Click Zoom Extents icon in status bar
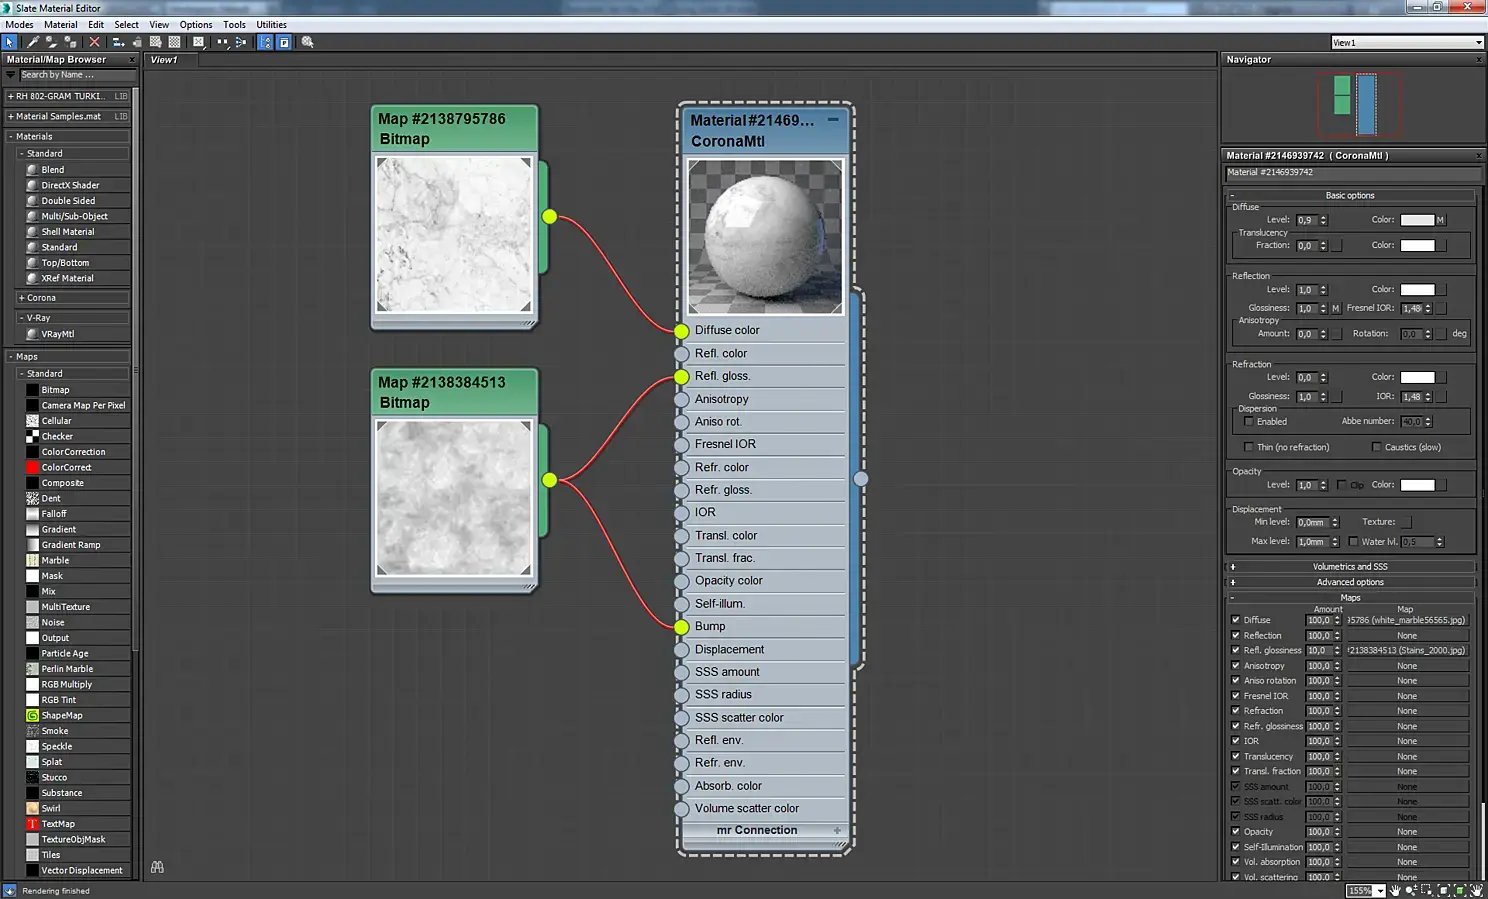The image size is (1488, 899). [1443, 890]
